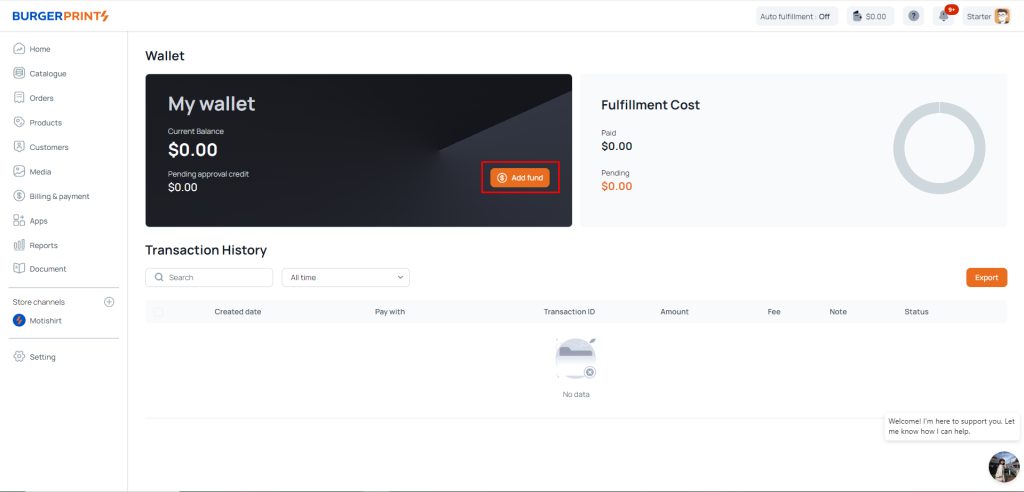This screenshot has height=492, width=1024.
Task: Open the Starter account profile menu
Action: 988,16
